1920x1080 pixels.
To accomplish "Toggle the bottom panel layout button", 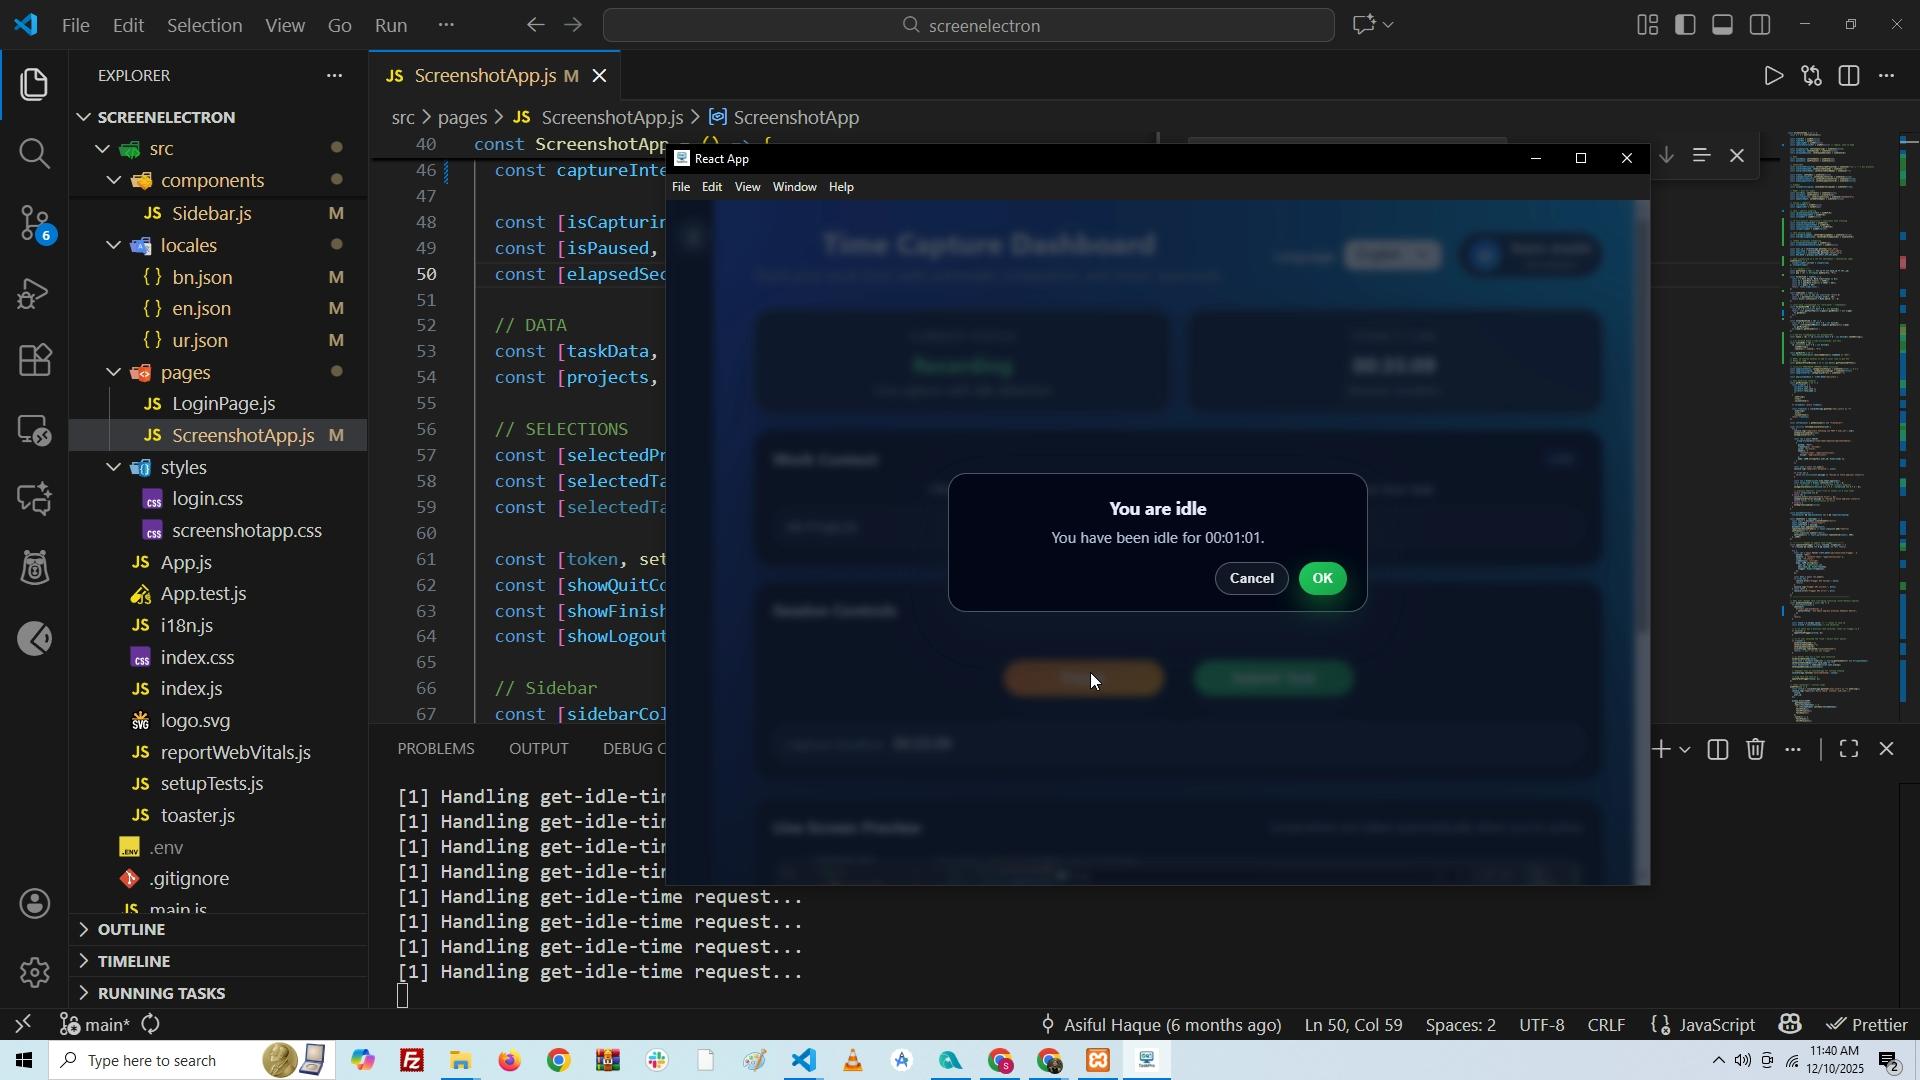I will tap(1723, 25).
